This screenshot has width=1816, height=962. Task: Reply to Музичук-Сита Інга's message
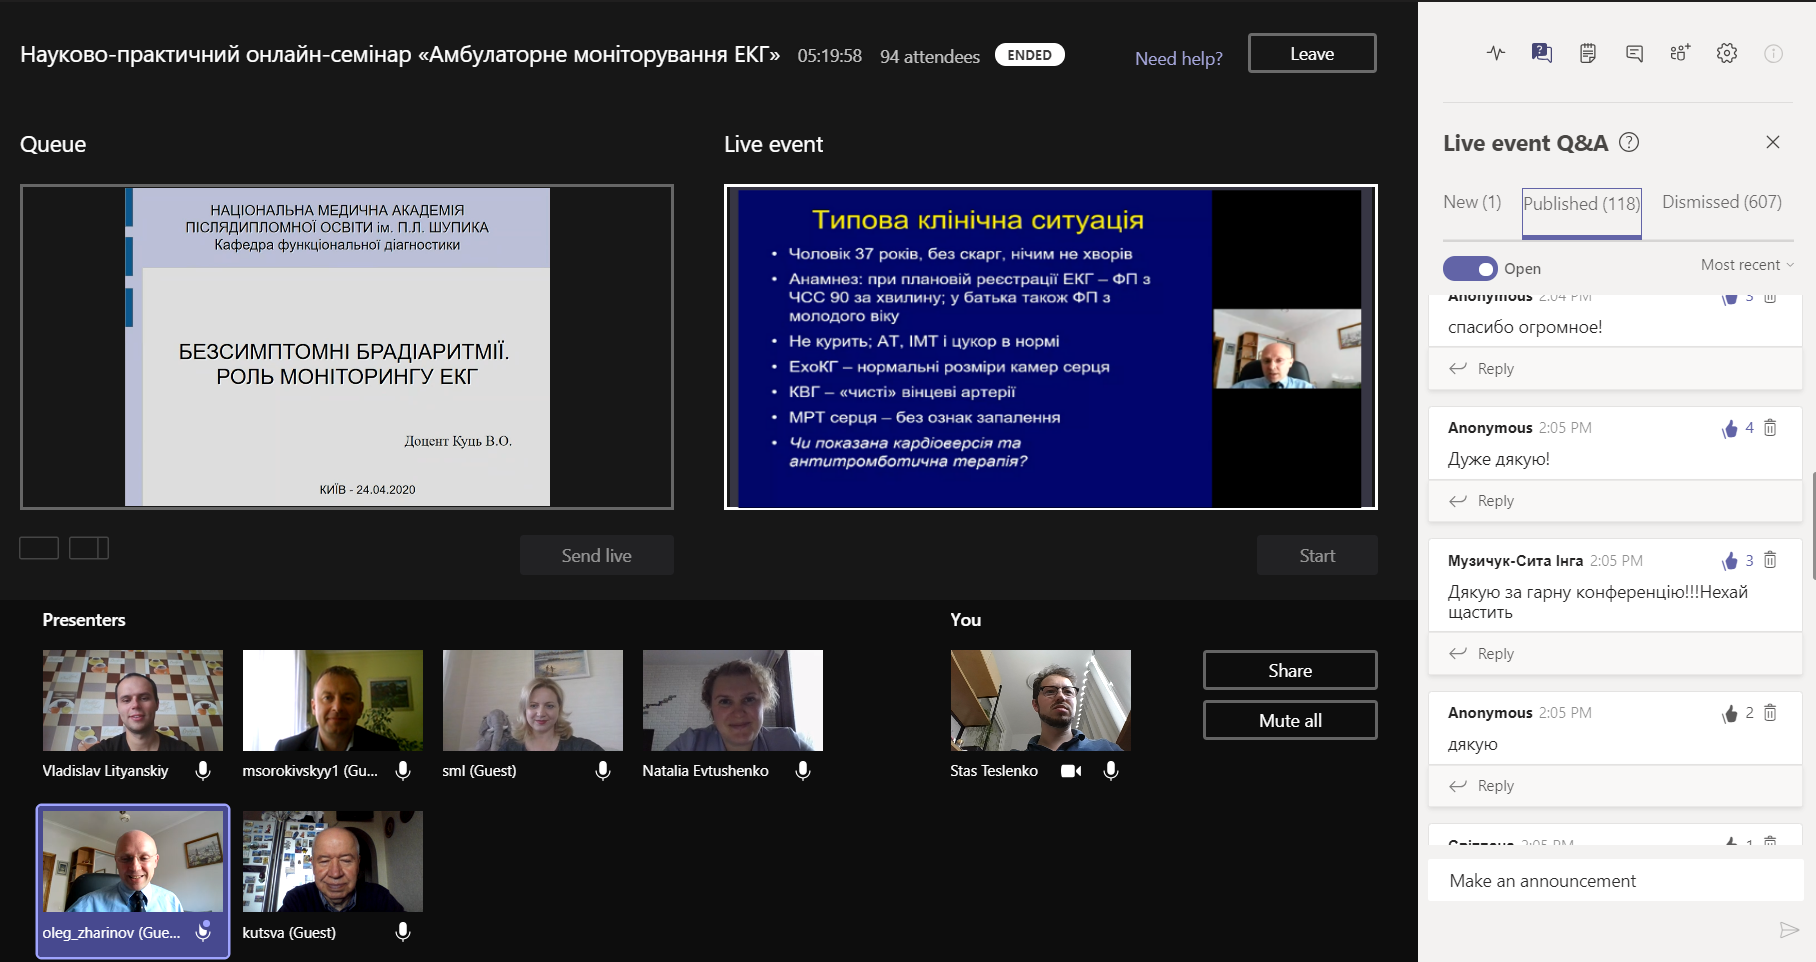[x=1482, y=654]
